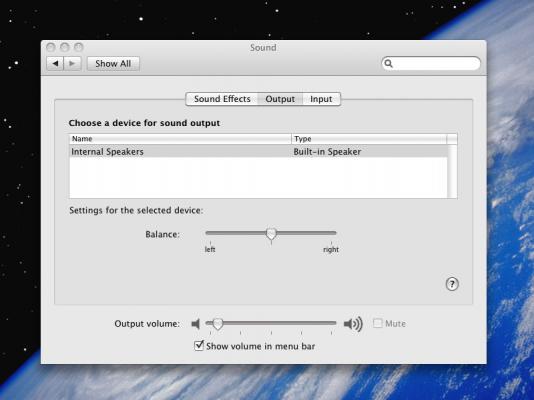Image resolution: width=534 pixels, height=400 pixels.
Task: Switch to the Sound Effects tab
Action: [222, 99]
